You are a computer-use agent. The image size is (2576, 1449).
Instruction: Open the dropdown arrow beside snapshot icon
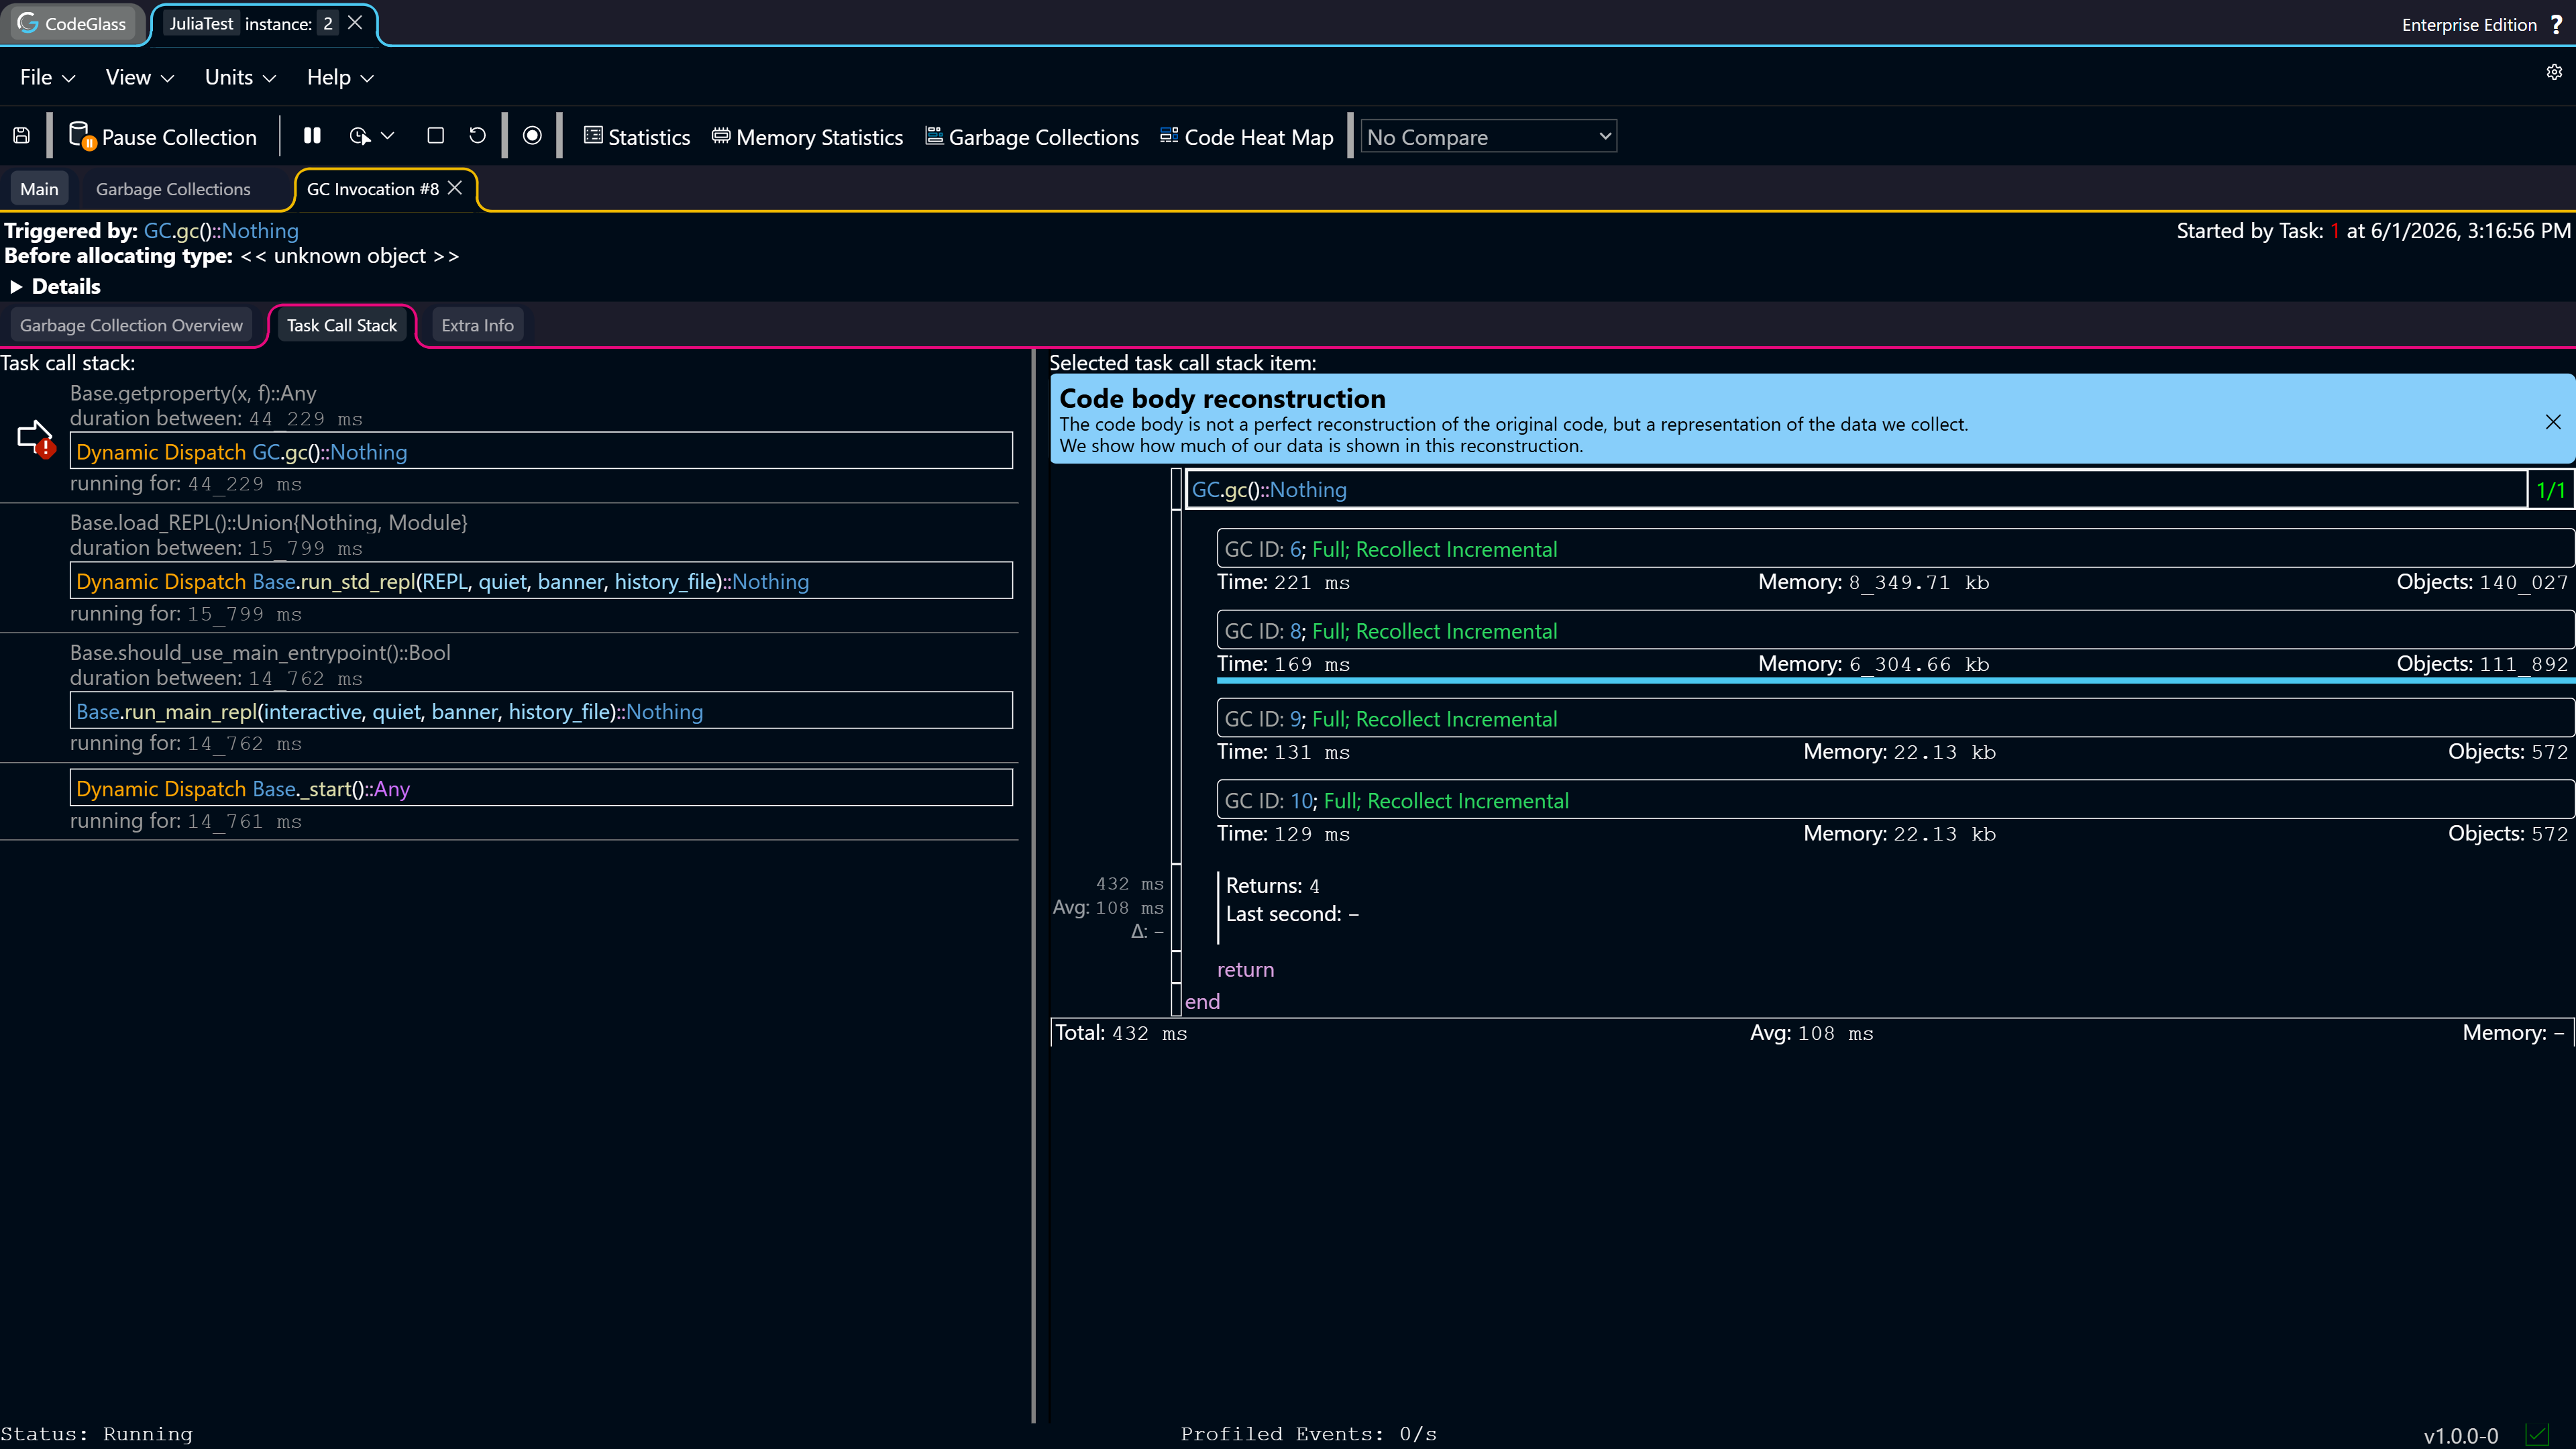388,136
